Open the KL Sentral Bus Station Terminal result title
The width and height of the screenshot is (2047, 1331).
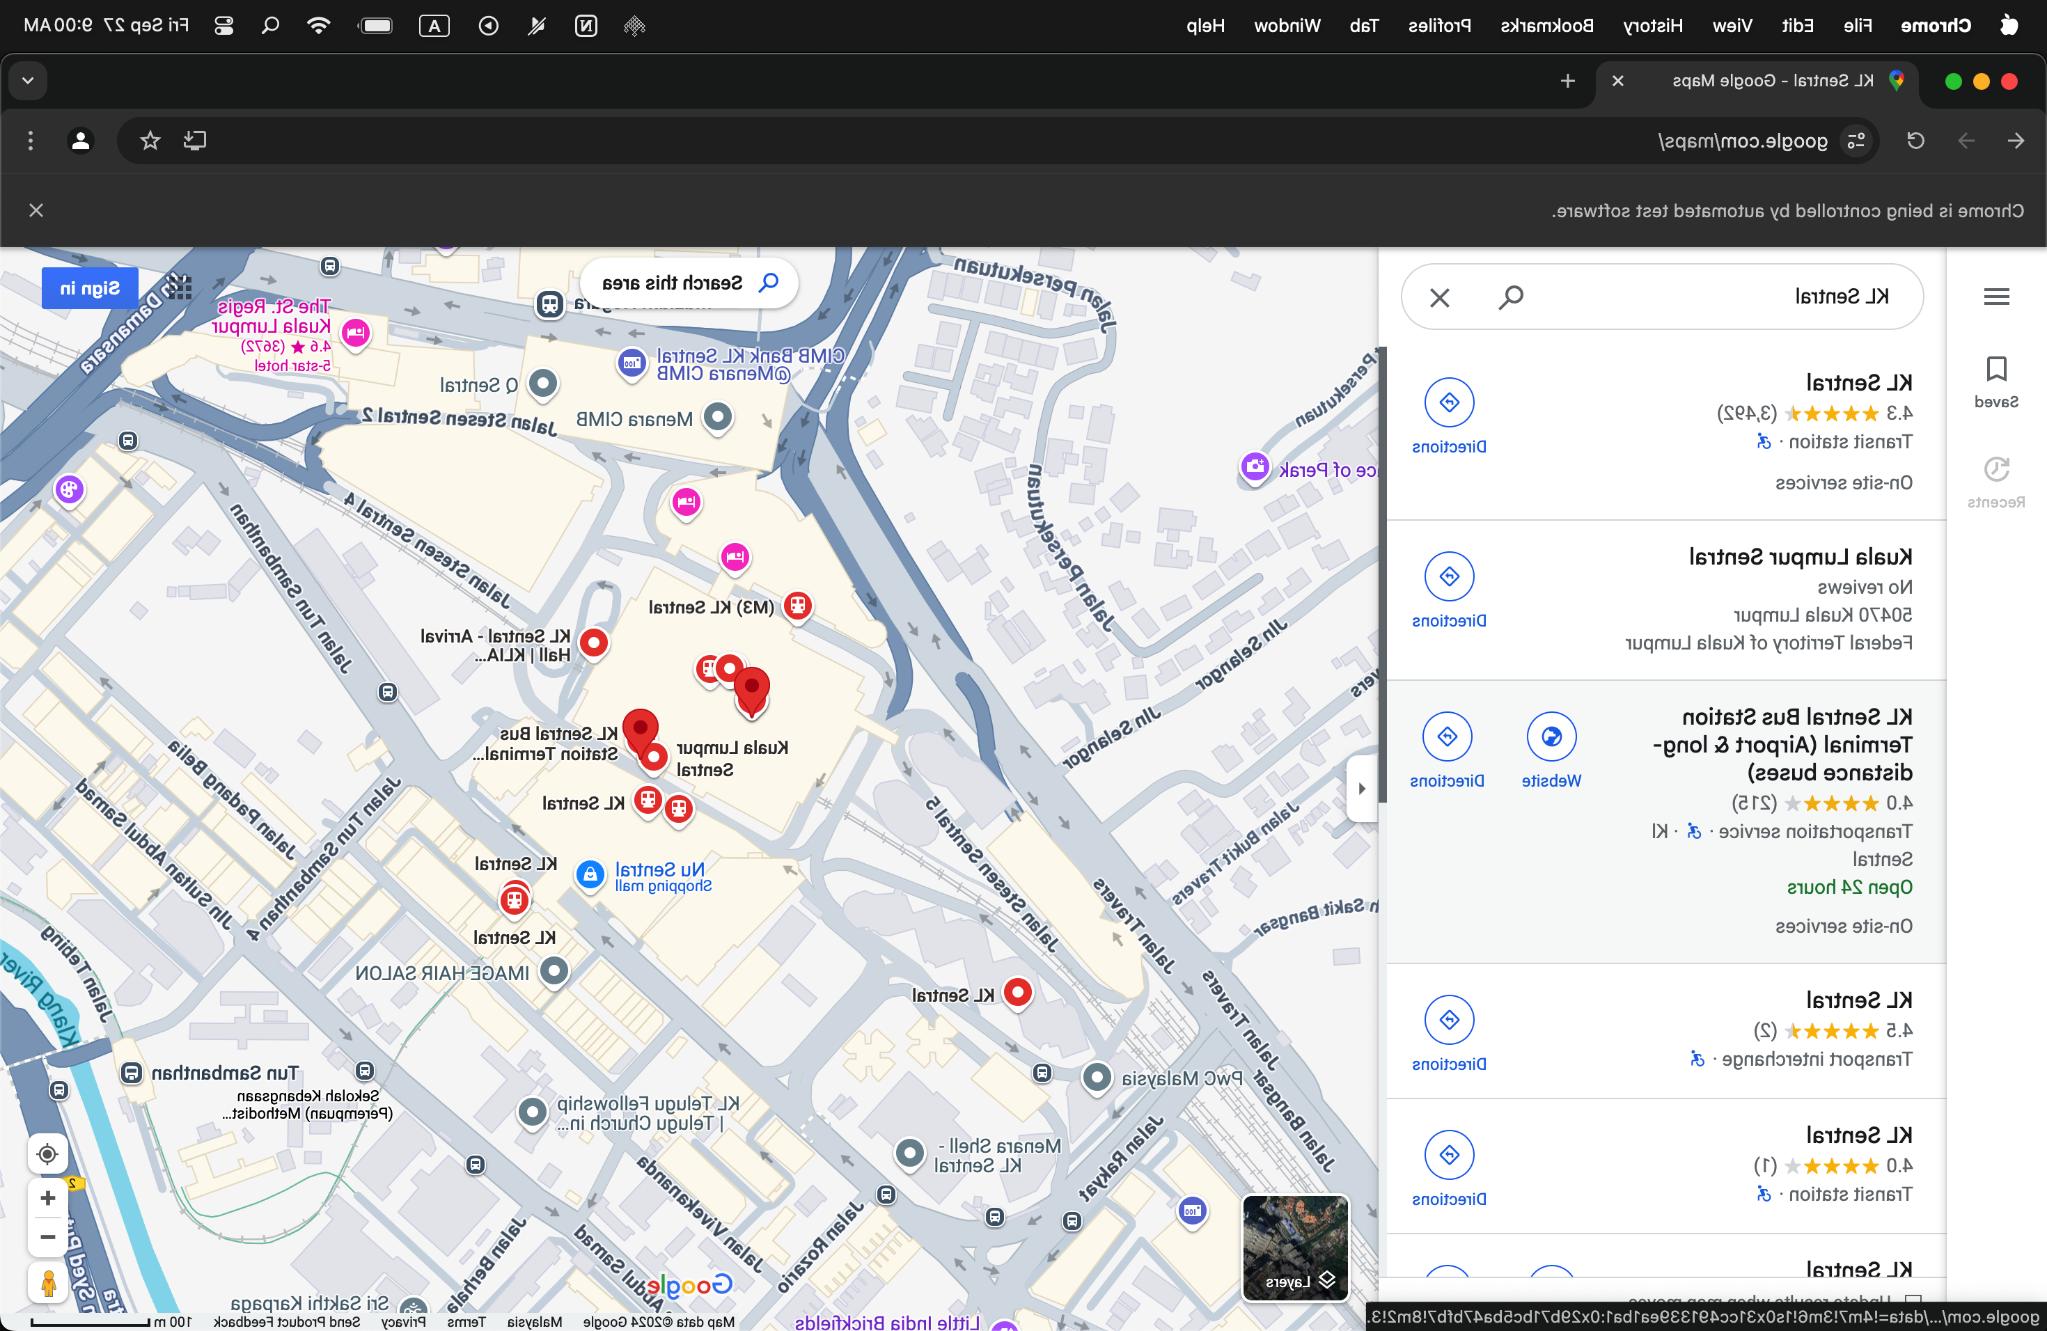pos(1783,744)
